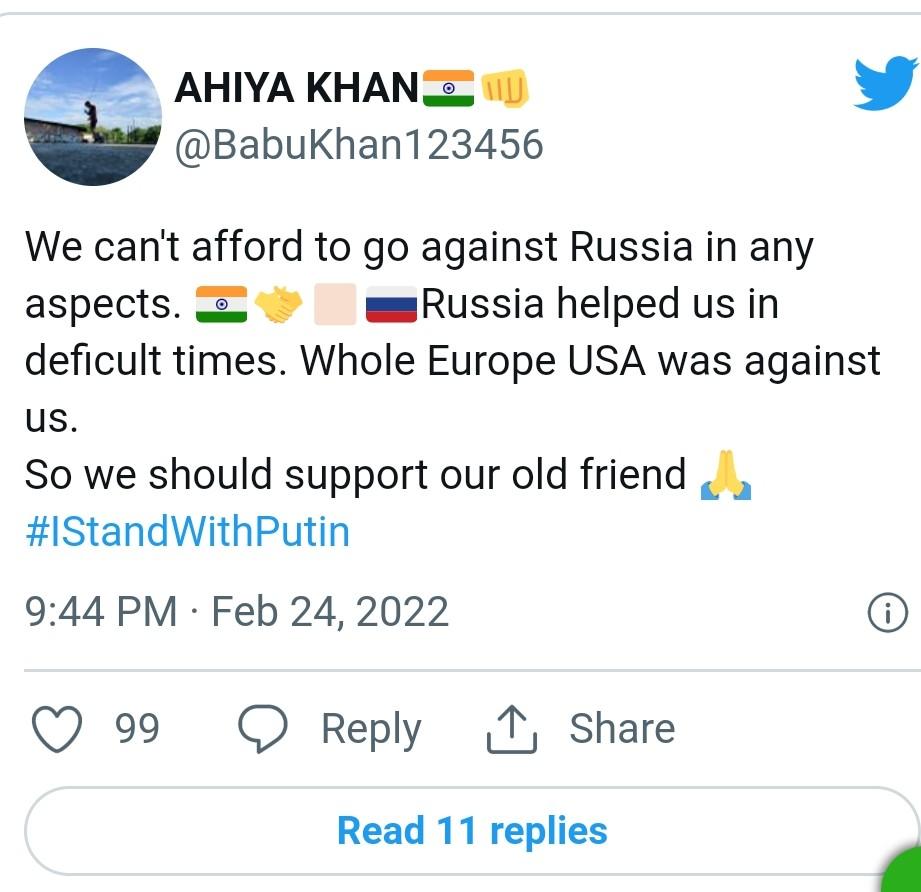921x892 pixels.
Task: Click the 99 likes count
Action: click(137, 729)
